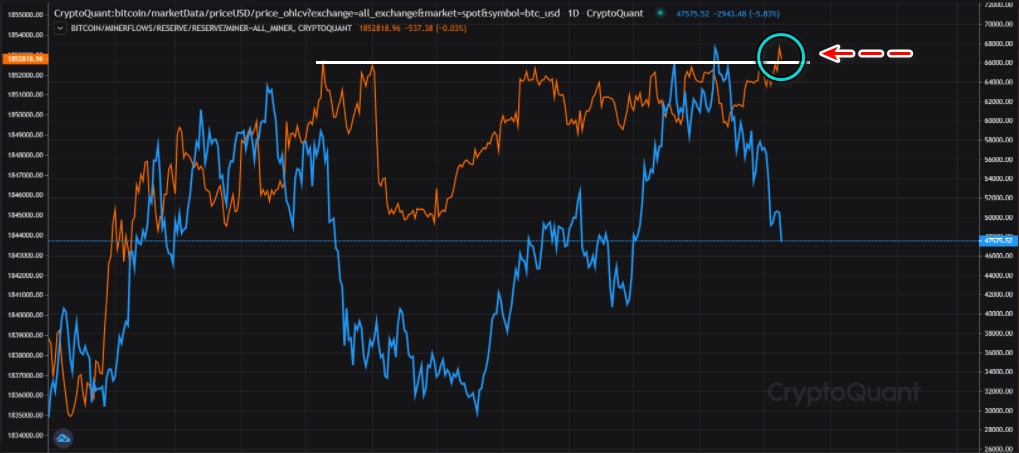The width and height of the screenshot is (1019, 453).
Task: Click the 56000.00 right axis tick
Action: (x=998, y=159)
